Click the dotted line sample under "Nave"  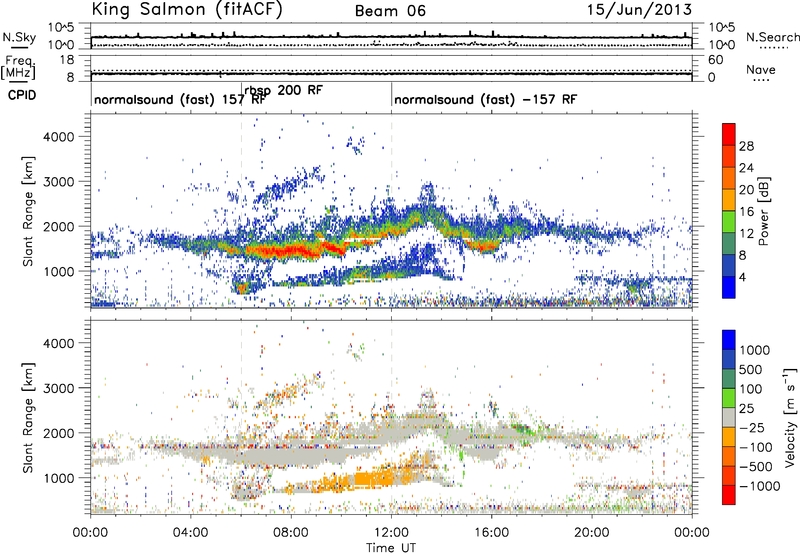[x=761, y=80]
